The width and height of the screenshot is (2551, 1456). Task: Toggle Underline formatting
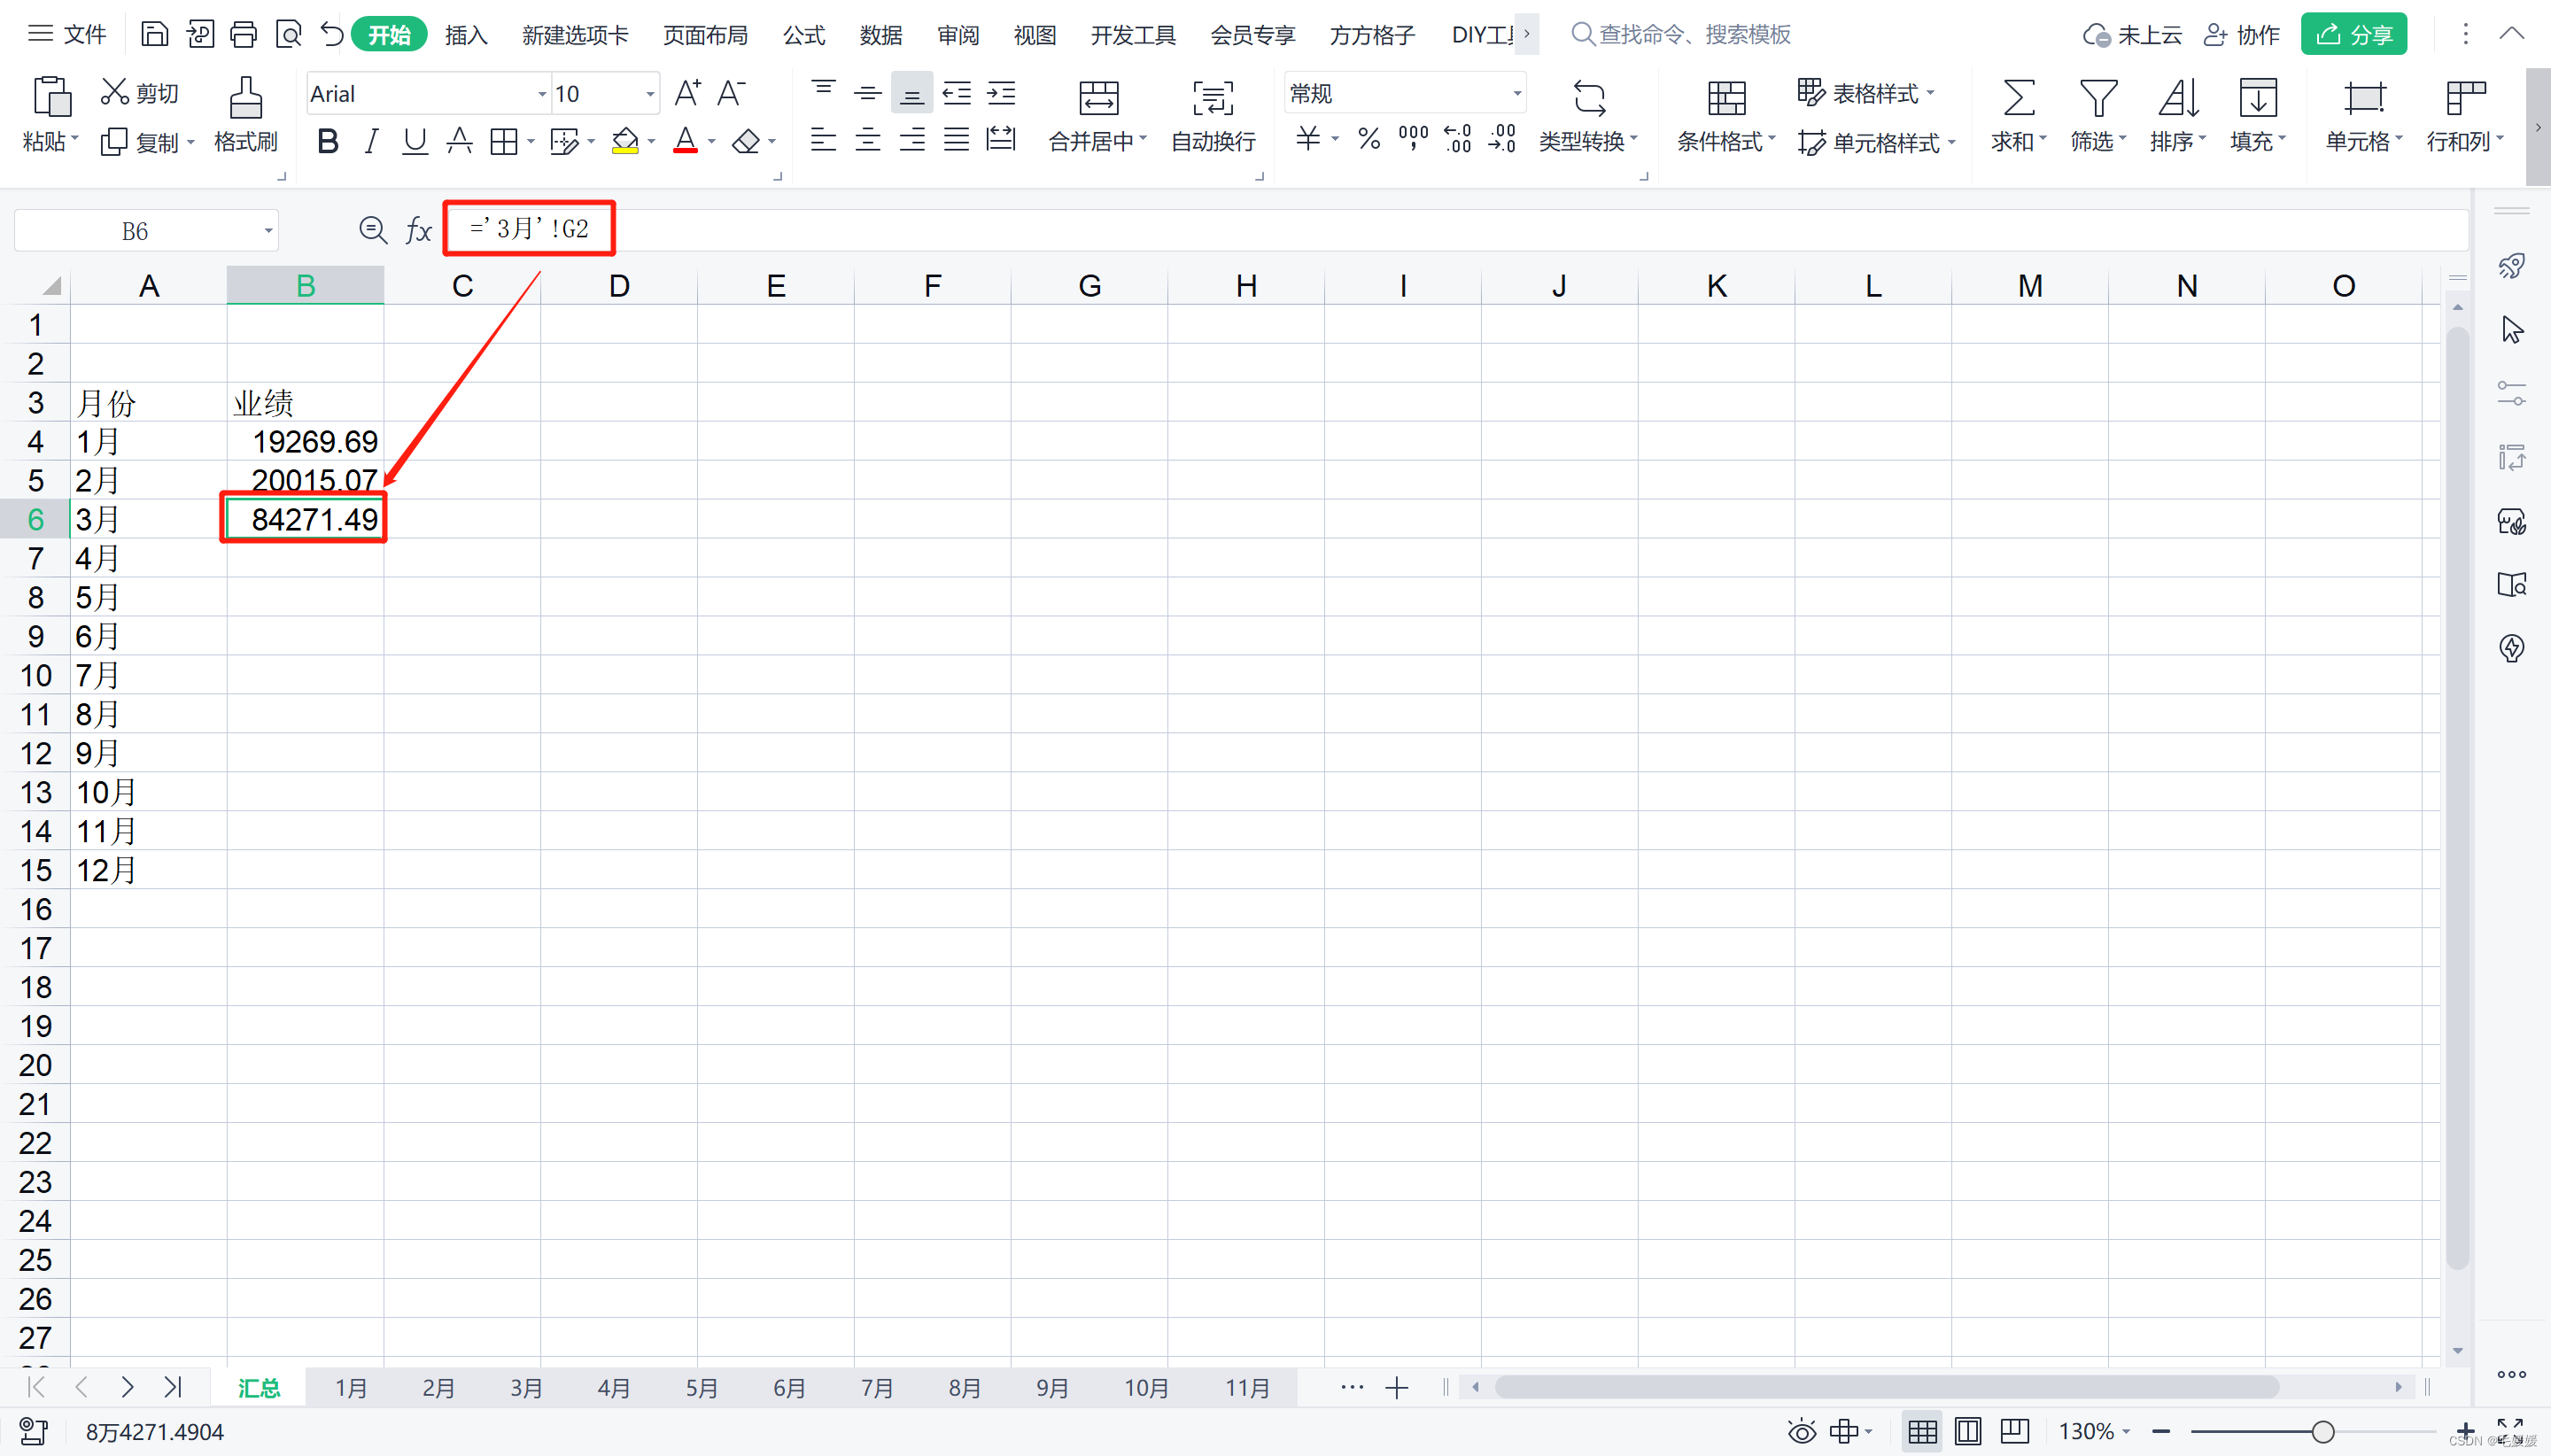pyautogui.click(x=414, y=141)
